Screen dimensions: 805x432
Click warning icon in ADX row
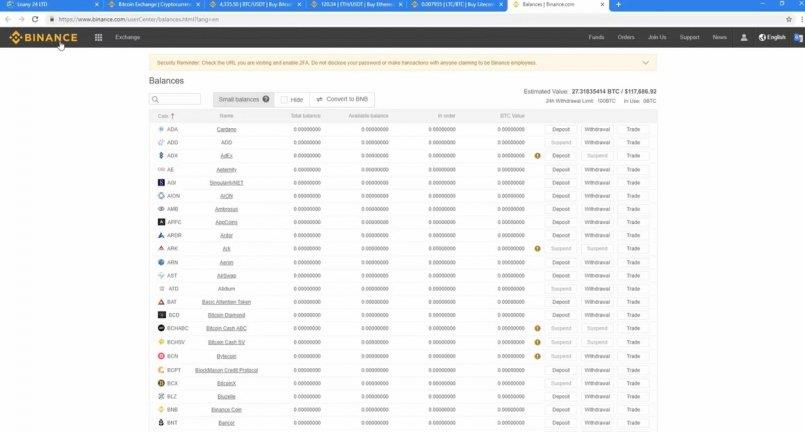(x=538, y=156)
